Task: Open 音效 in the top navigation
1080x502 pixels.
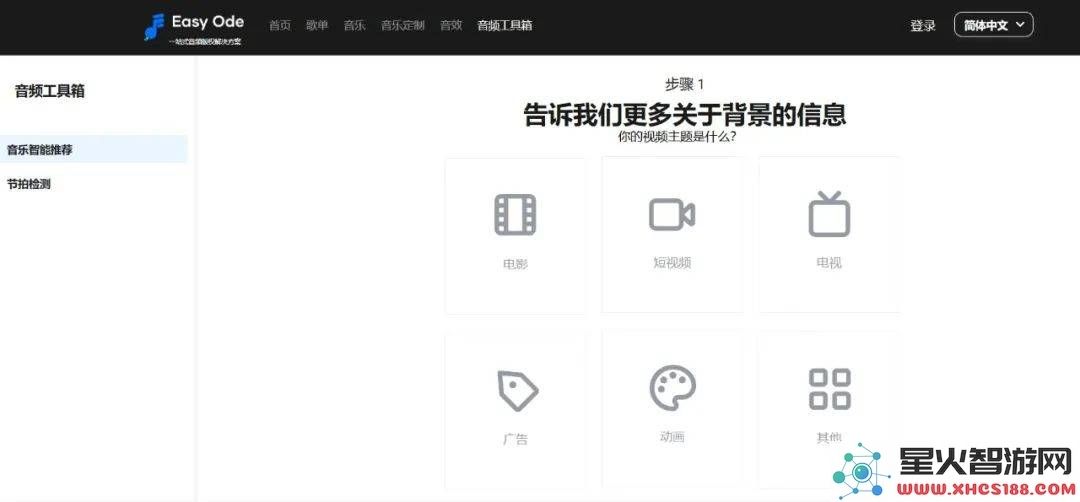Action: click(451, 25)
